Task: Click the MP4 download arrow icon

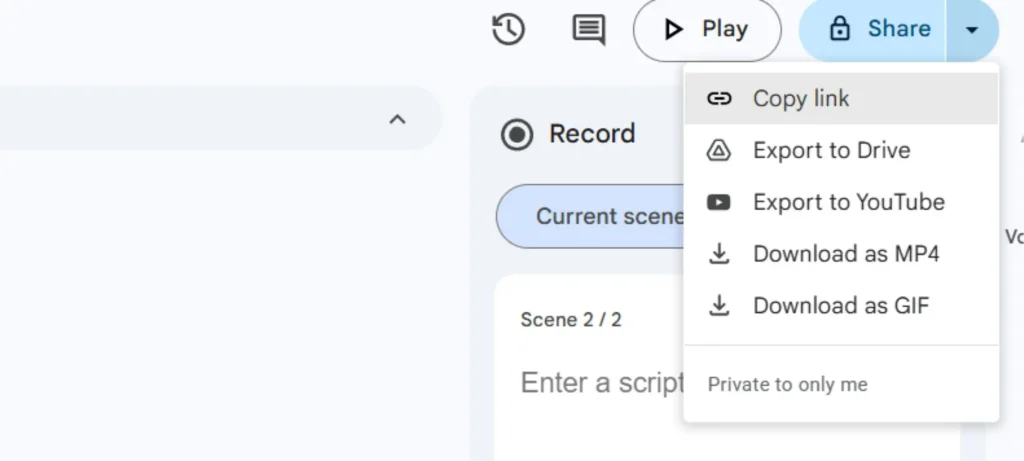Action: pos(719,254)
